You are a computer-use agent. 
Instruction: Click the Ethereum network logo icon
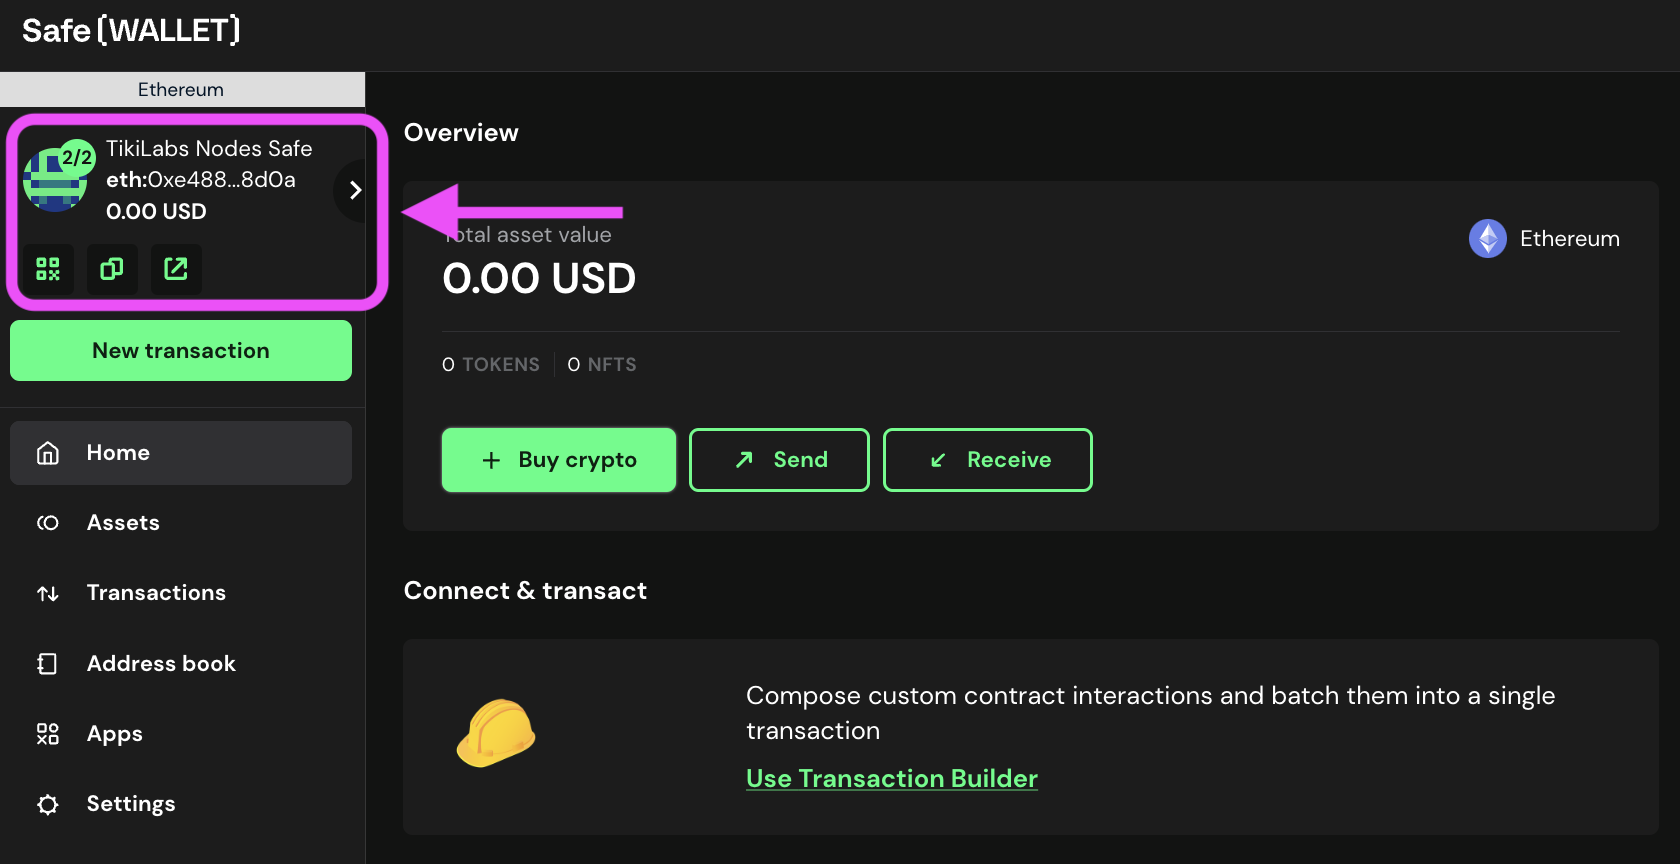1487,239
